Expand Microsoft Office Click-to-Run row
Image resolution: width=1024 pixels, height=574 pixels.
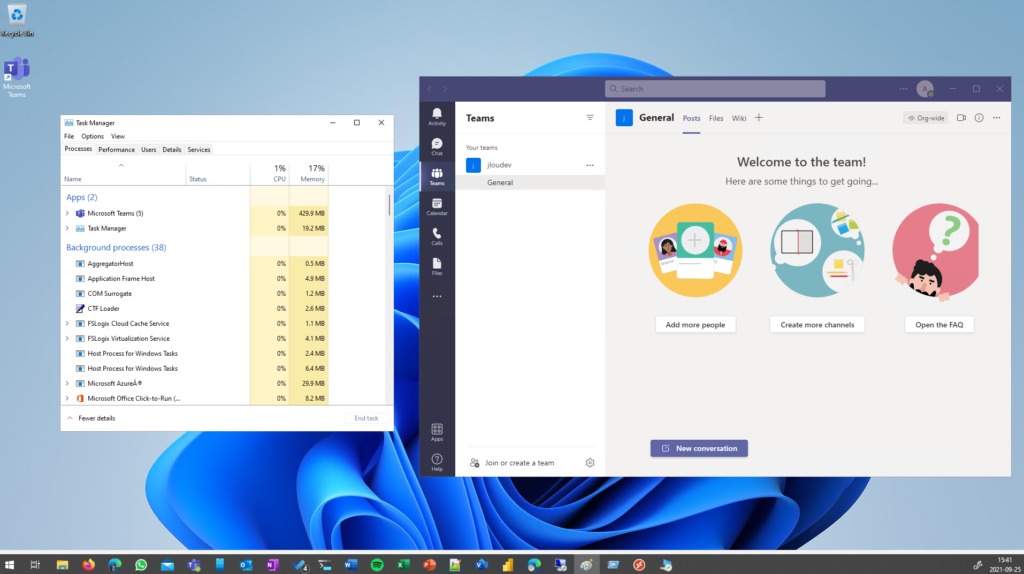coord(67,398)
